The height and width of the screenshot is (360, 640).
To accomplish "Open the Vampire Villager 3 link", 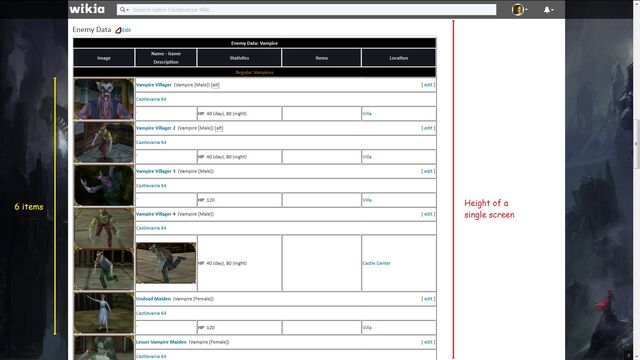I will 156,171.
